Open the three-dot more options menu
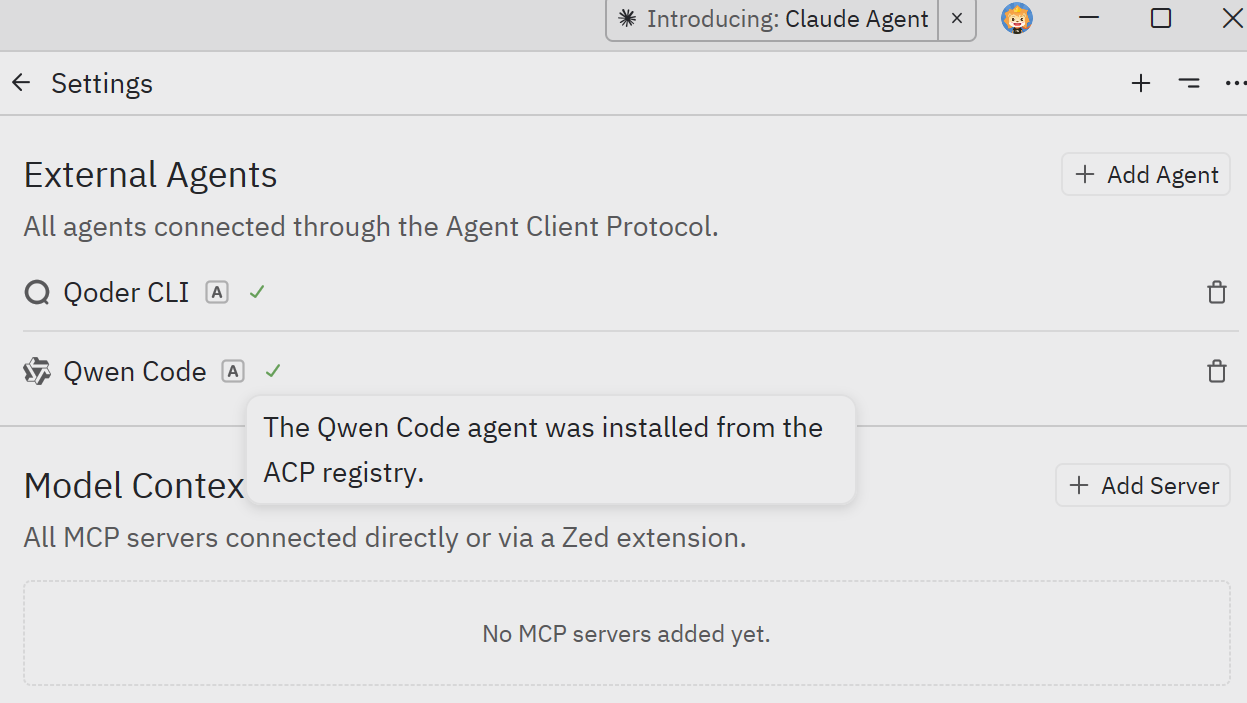Image resolution: width=1247 pixels, height=703 pixels. pyautogui.click(x=1235, y=83)
